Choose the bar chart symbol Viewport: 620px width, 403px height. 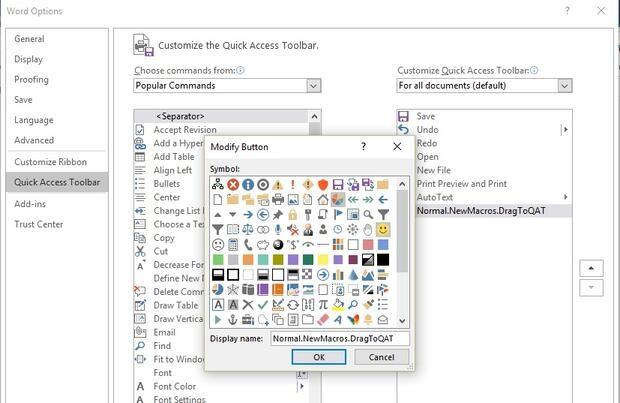click(338, 274)
